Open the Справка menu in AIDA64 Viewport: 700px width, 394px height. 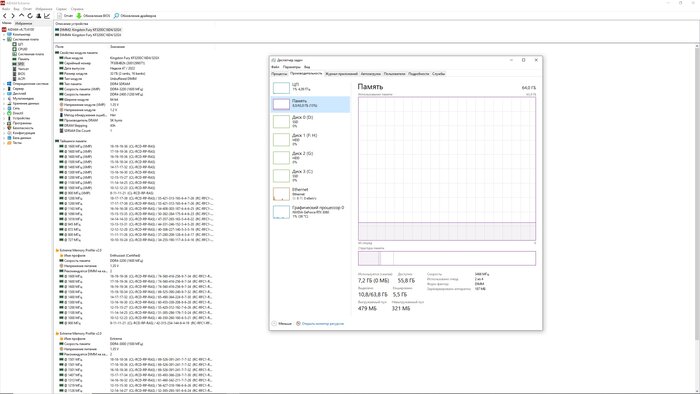[x=77, y=9]
